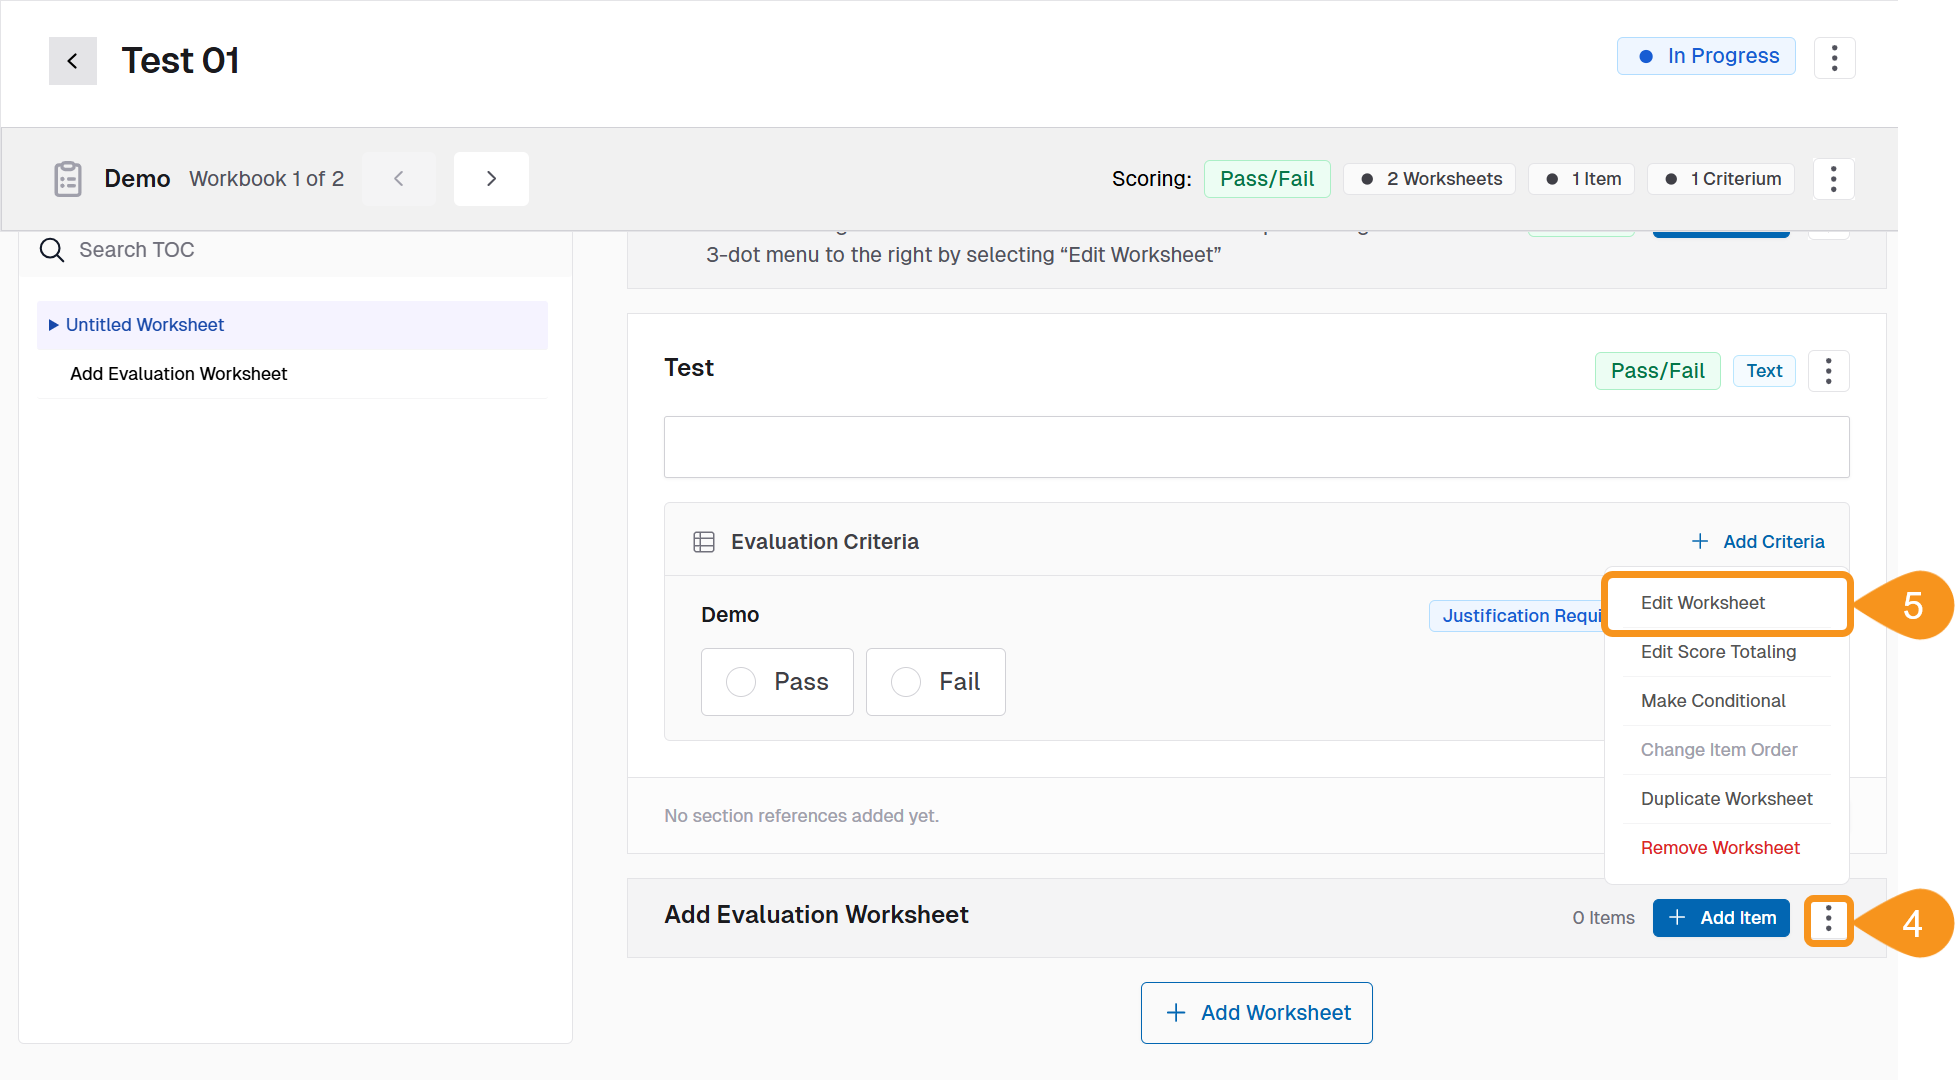This screenshot has height=1080, width=1956.
Task: Click the Add Worksheet button
Action: 1256,1012
